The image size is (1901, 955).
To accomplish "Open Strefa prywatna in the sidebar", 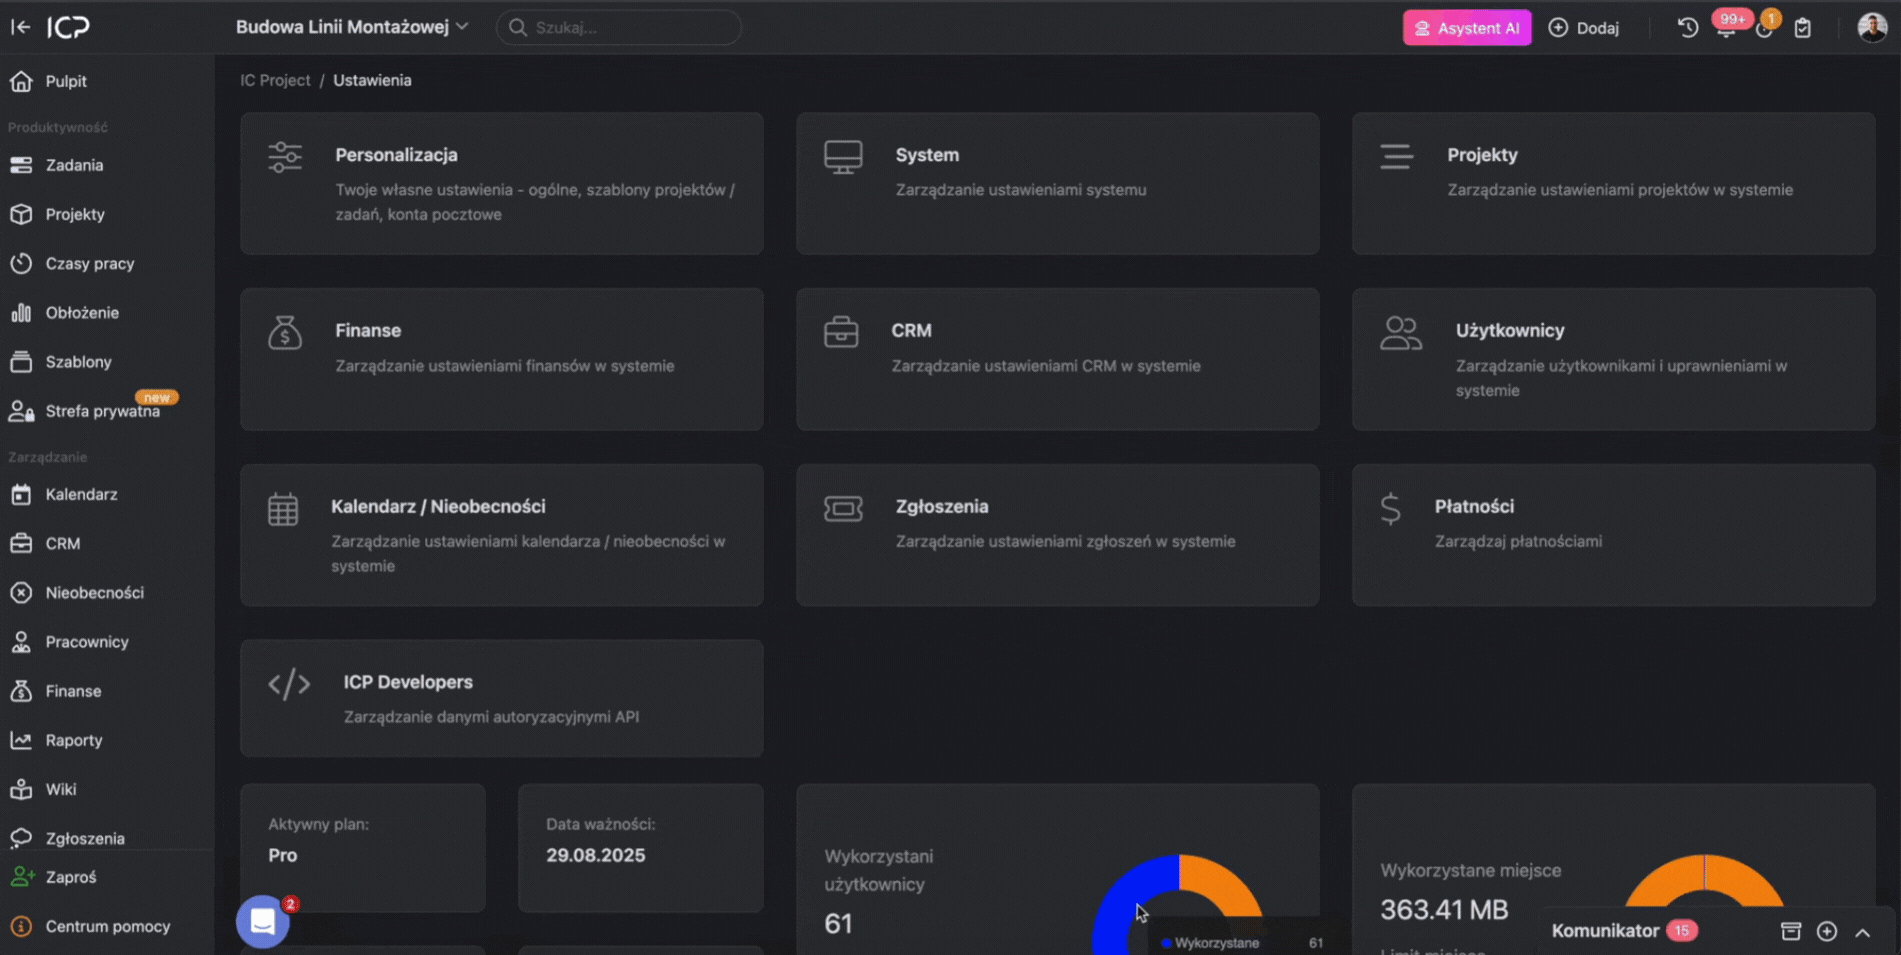I will click(102, 411).
